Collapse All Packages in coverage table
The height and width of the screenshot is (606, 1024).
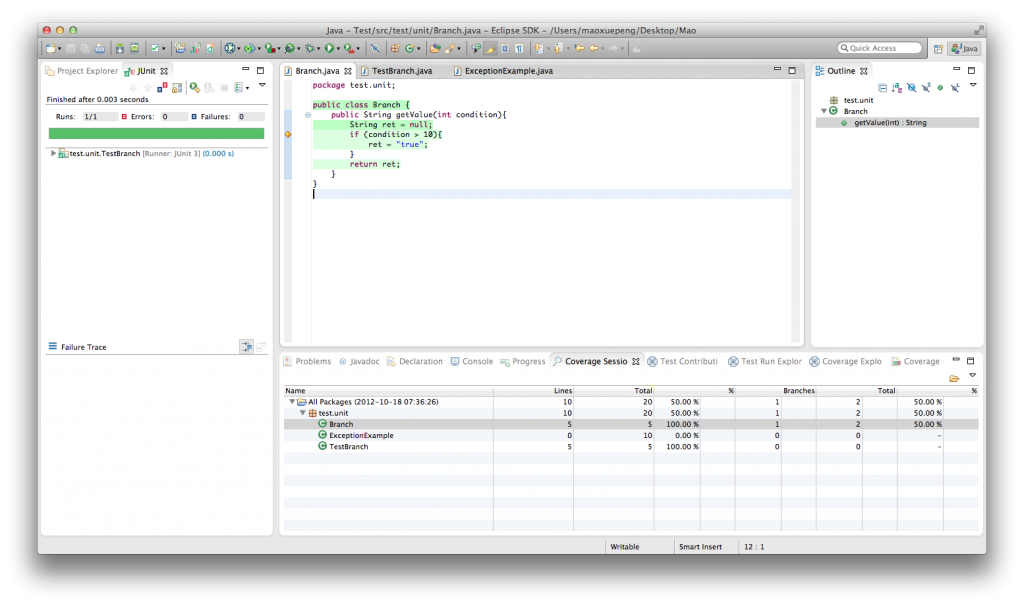(292, 401)
